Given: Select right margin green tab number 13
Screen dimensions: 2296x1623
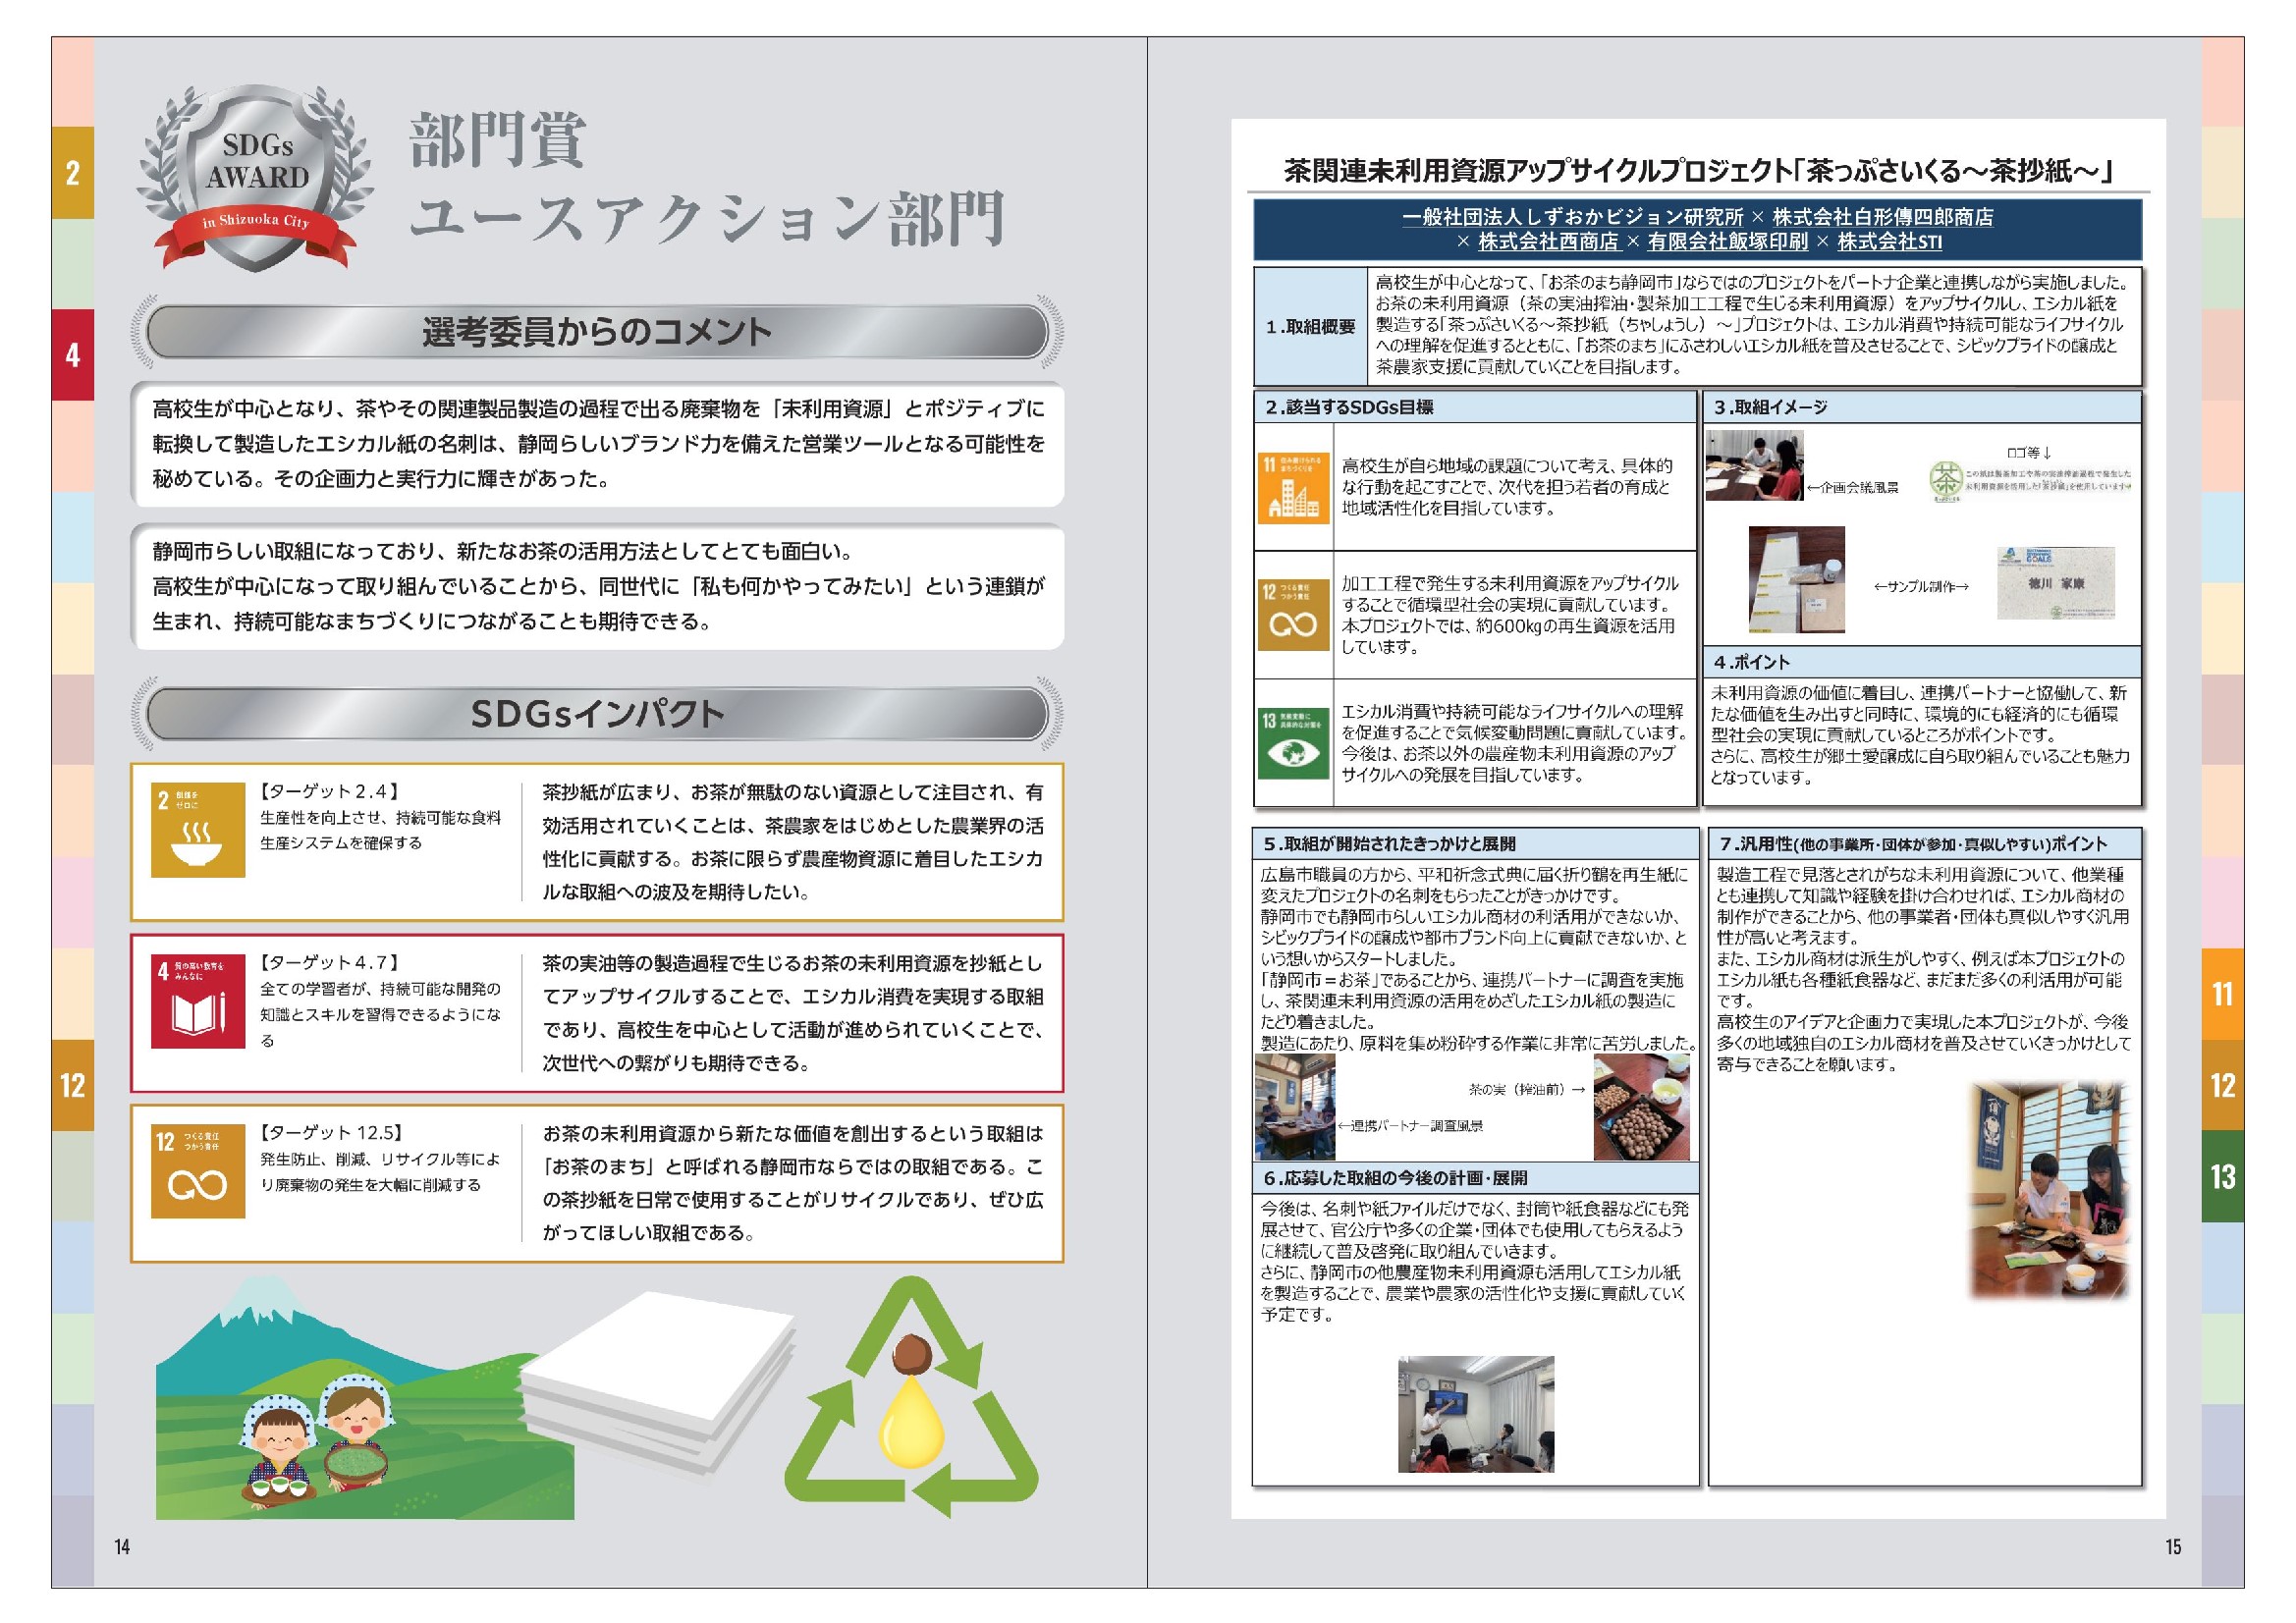Looking at the screenshot, I should pyautogui.click(x=2222, y=1177).
